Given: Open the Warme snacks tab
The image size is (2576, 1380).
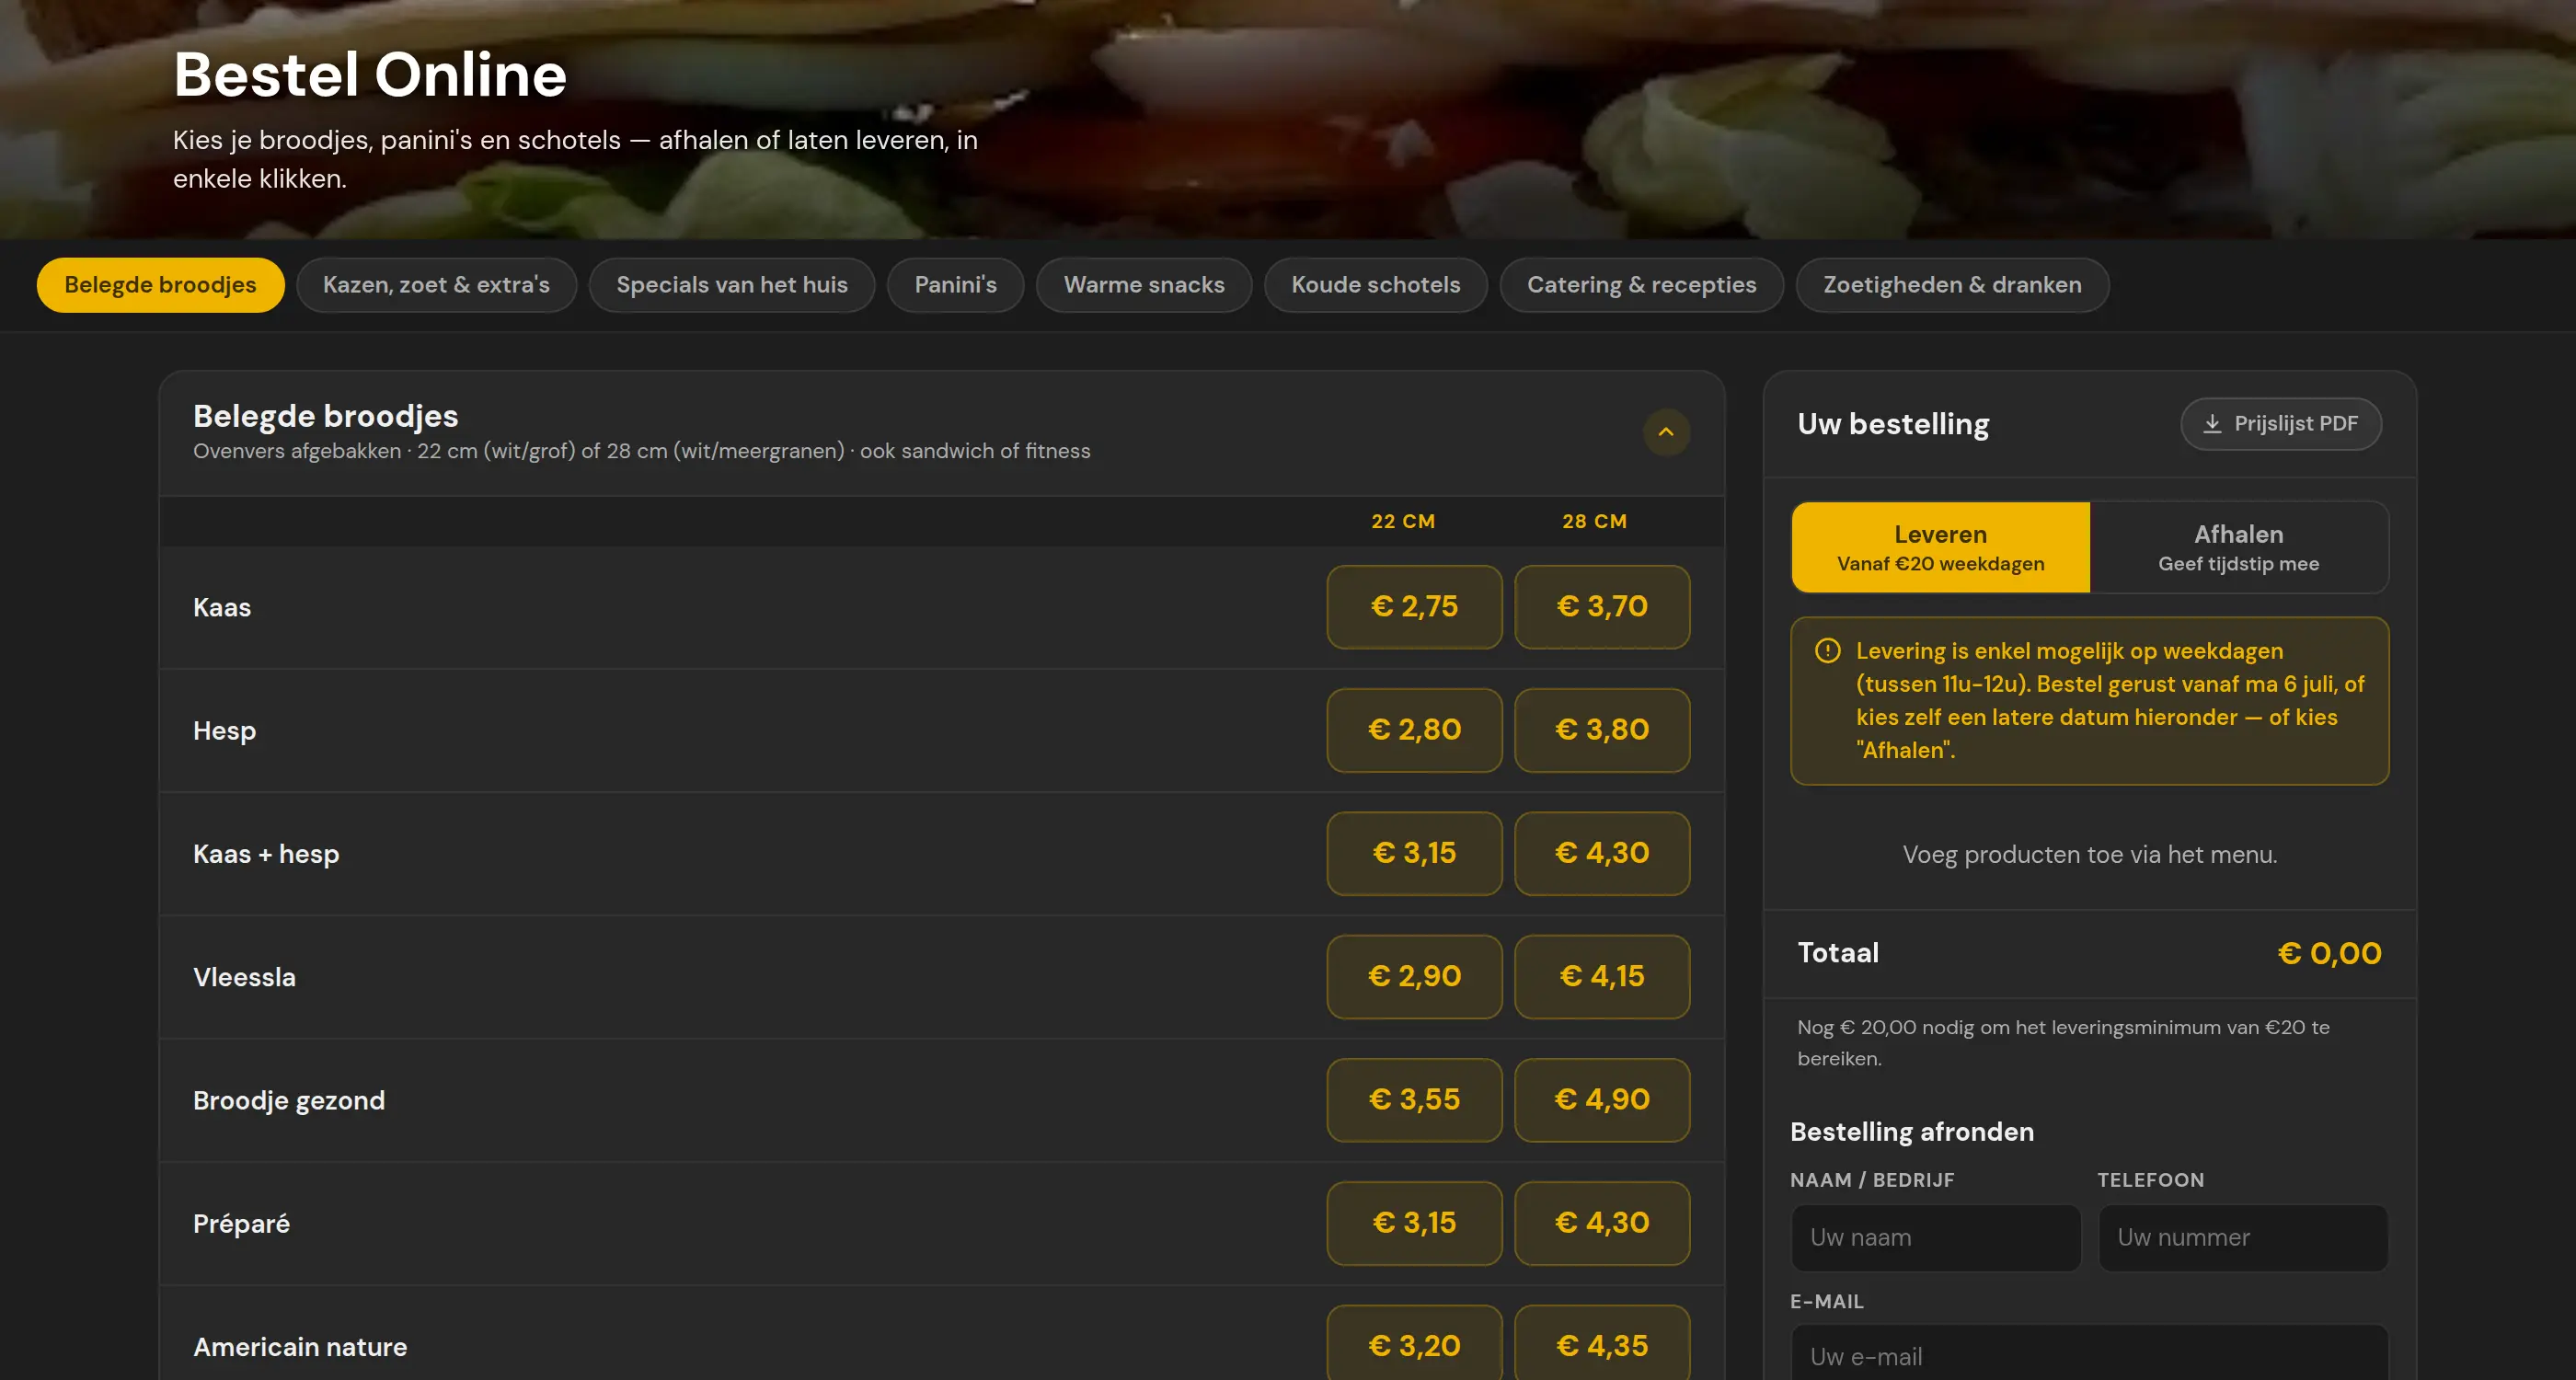Looking at the screenshot, I should 1144,285.
